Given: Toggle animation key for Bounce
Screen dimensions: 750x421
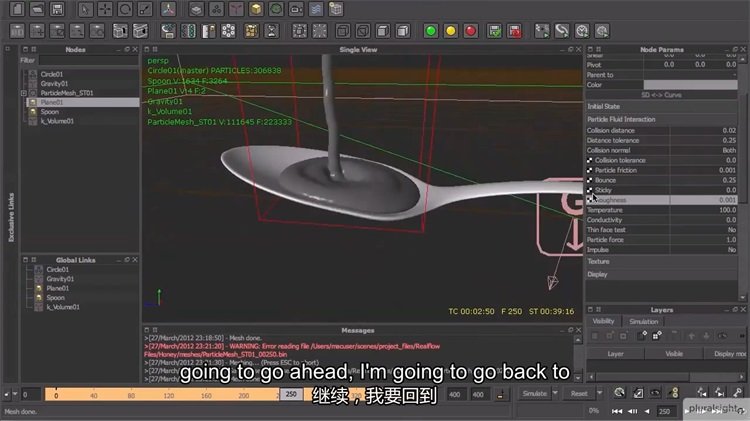Looking at the screenshot, I should [x=589, y=180].
